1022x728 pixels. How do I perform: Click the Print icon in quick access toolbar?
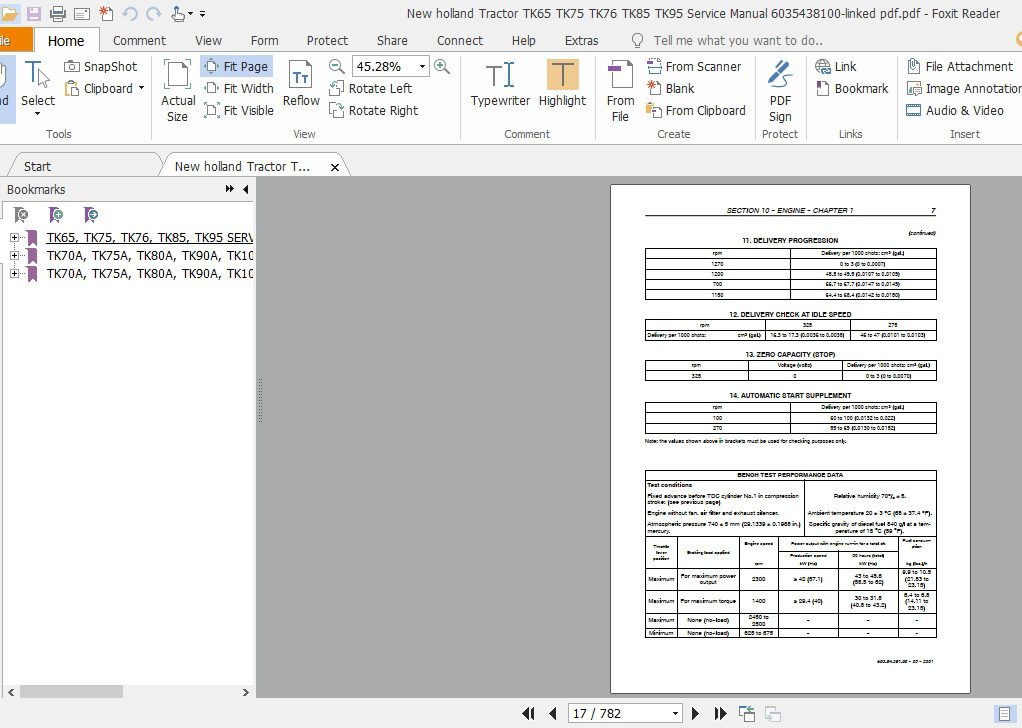(58, 13)
